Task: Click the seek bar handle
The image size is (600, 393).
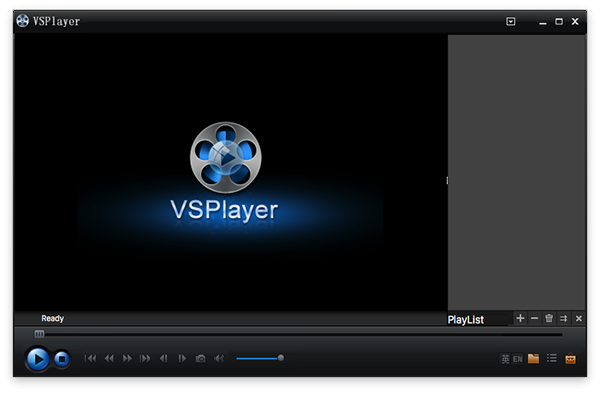Action: 39,334
